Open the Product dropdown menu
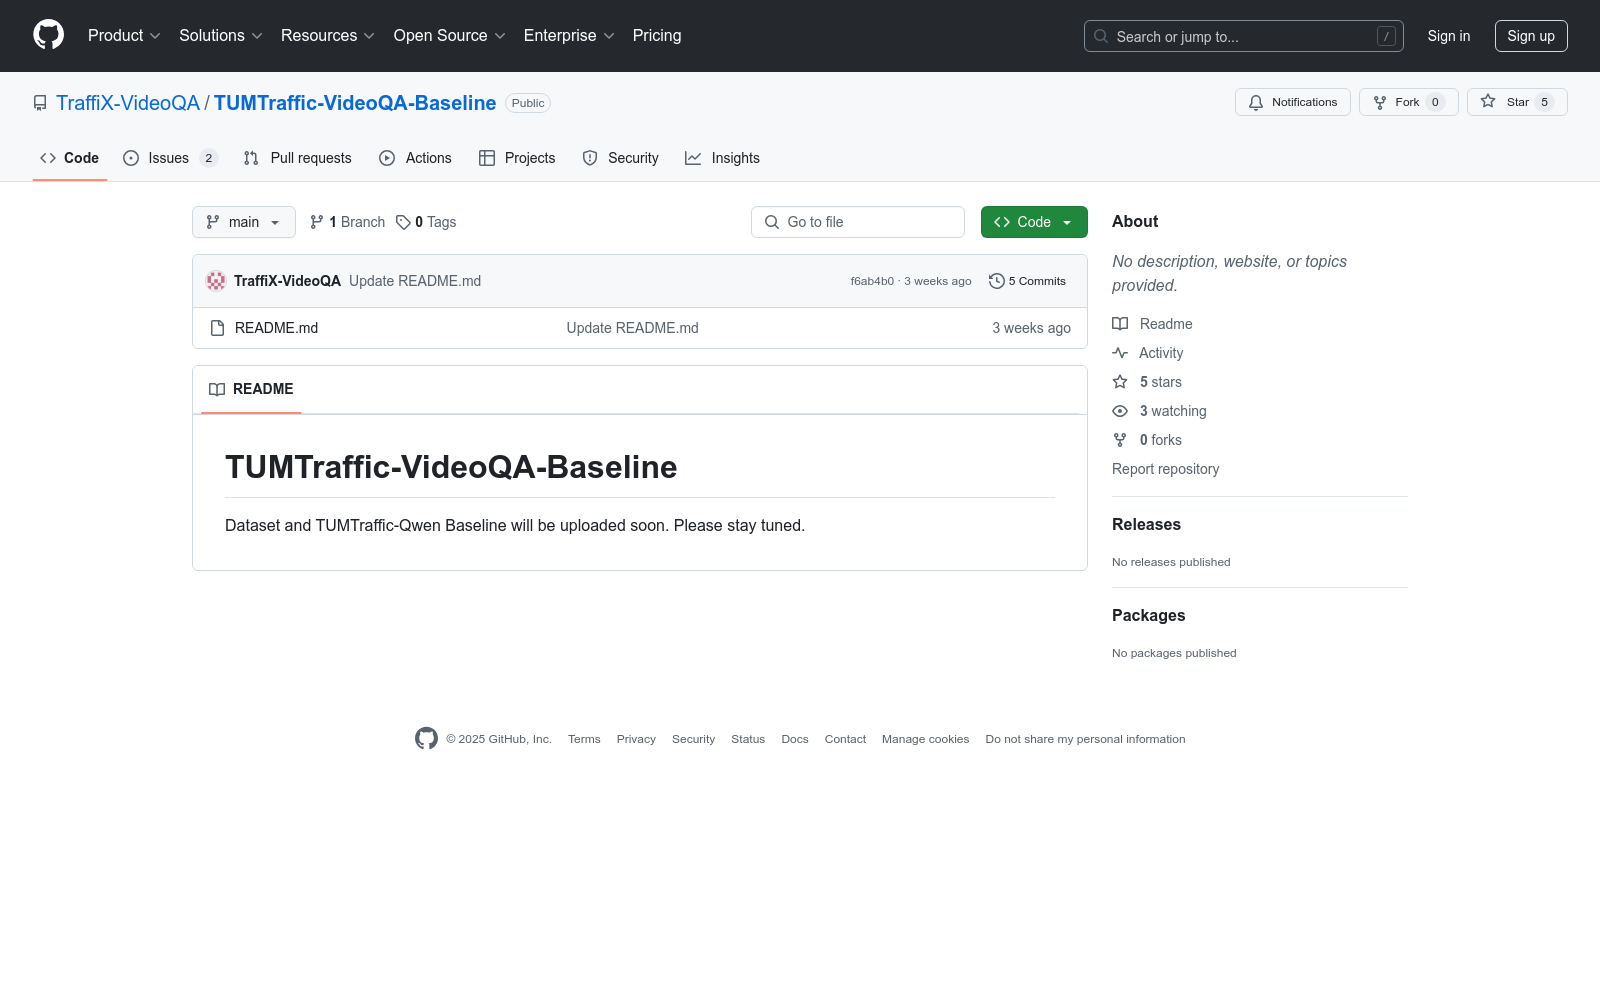Image resolution: width=1600 pixels, height=1000 pixels. (124, 36)
